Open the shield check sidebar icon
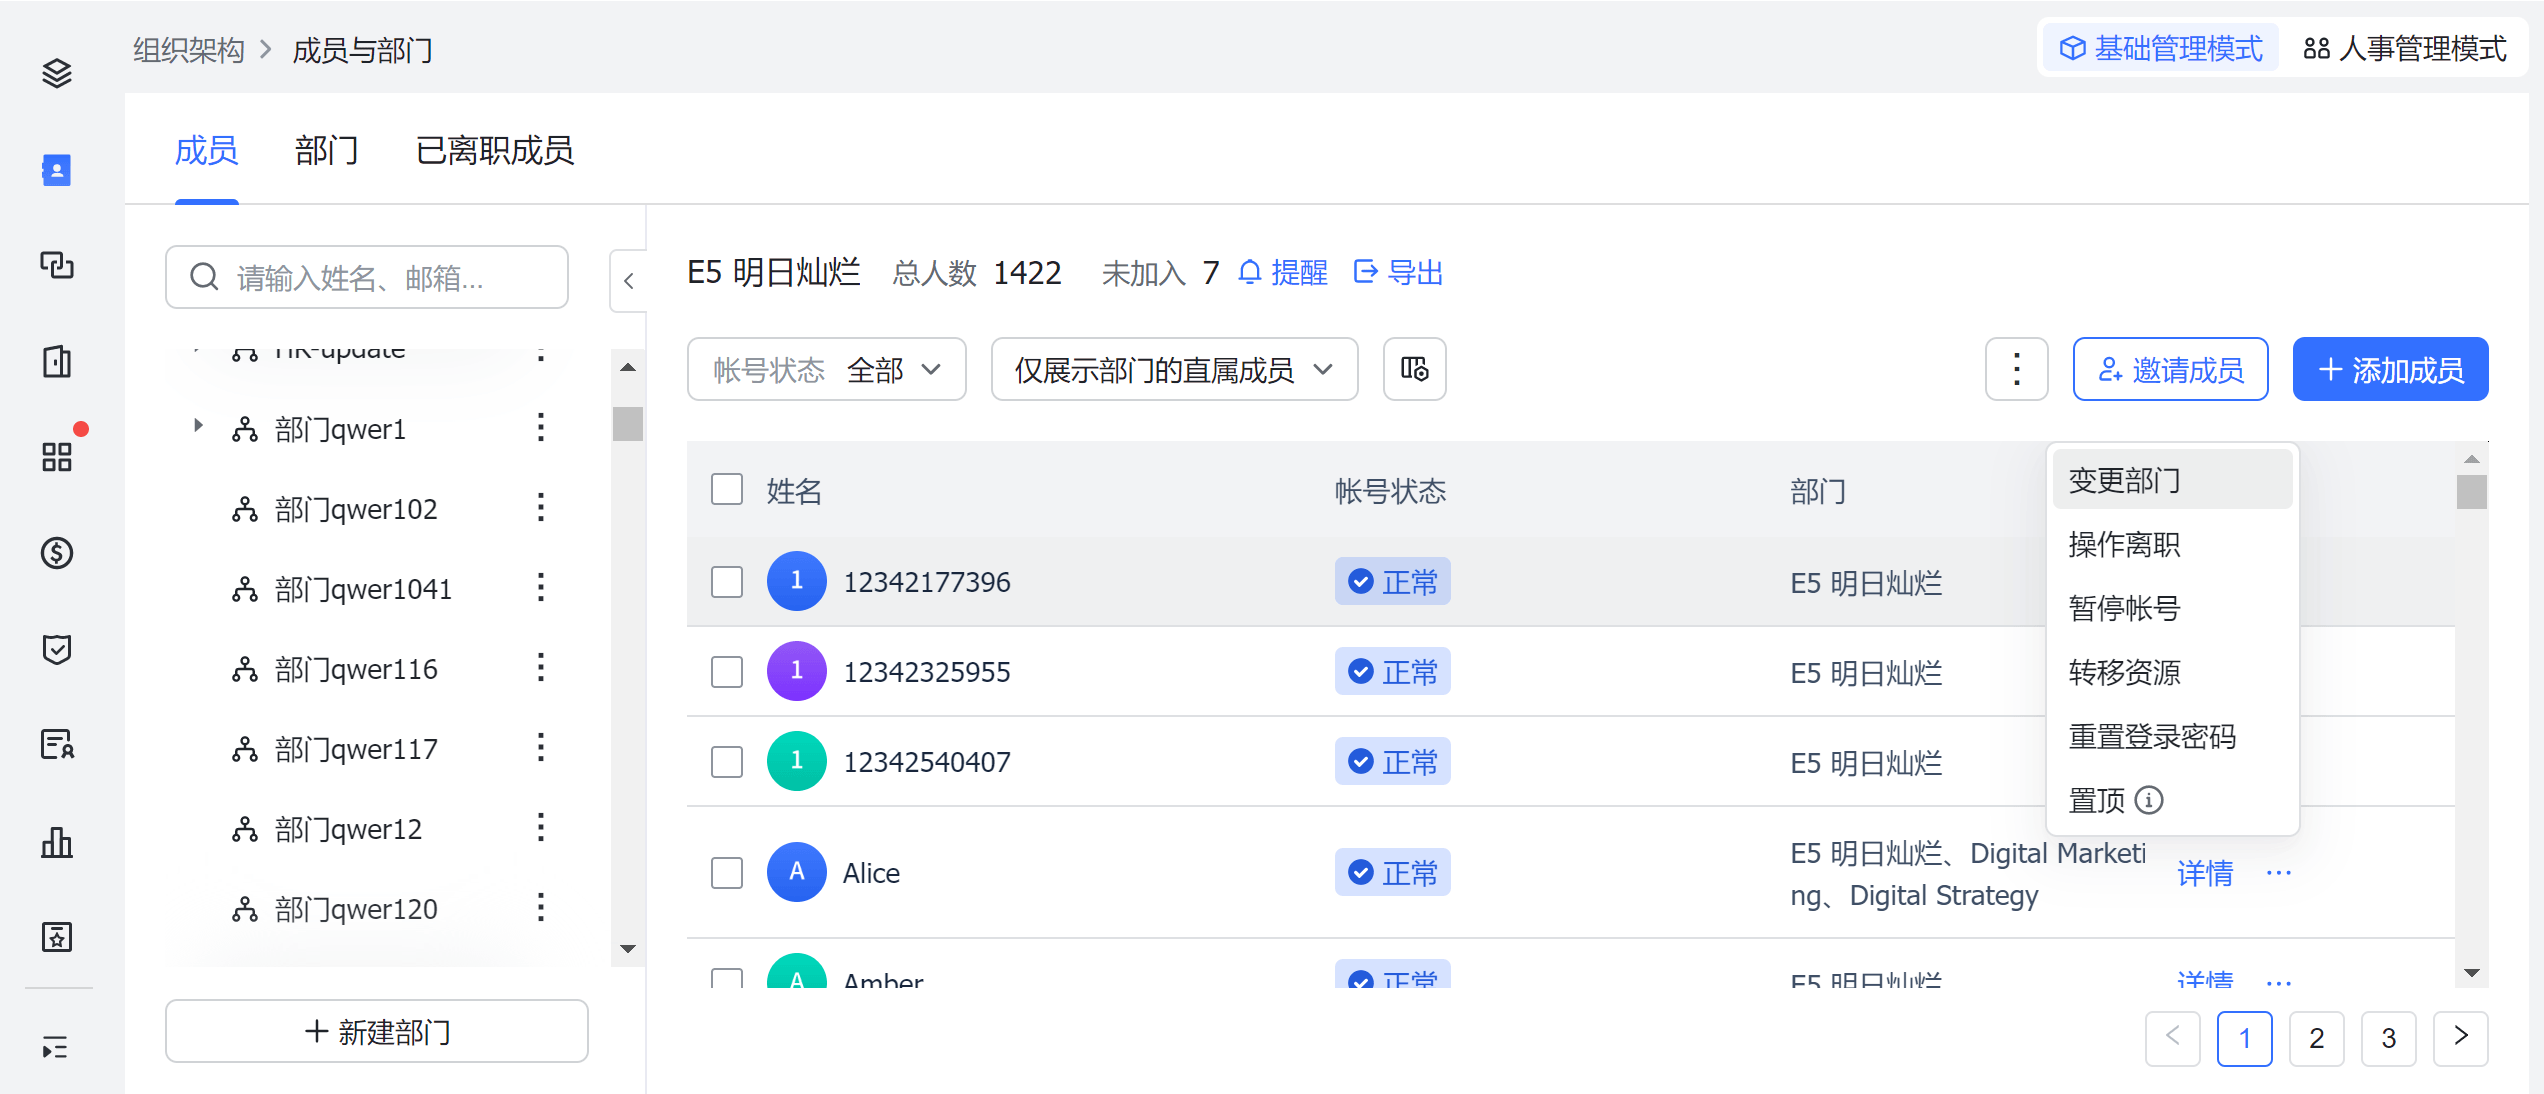 coord(57,649)
